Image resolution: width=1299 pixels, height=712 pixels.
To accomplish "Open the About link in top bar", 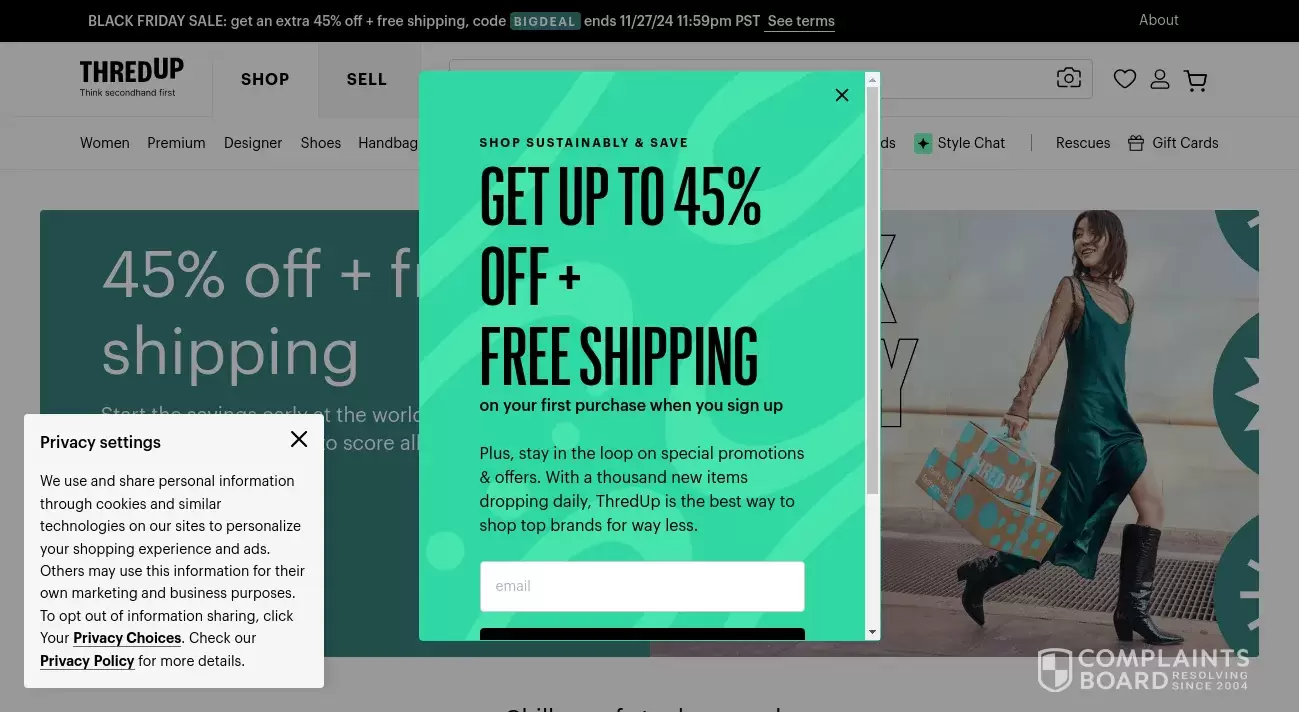I will [1159, 20].
